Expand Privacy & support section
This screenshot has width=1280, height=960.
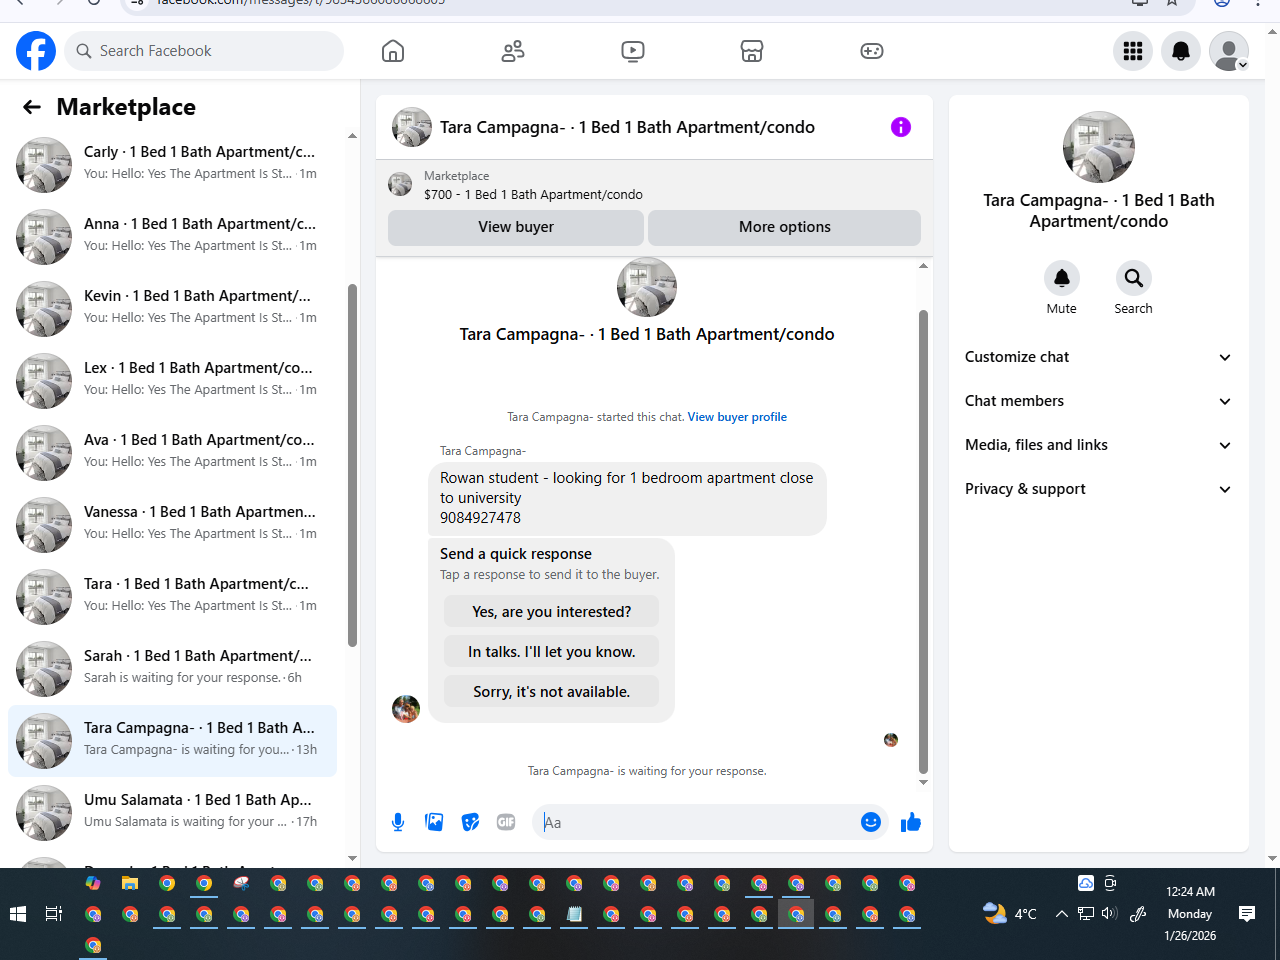coord(1099,489)
